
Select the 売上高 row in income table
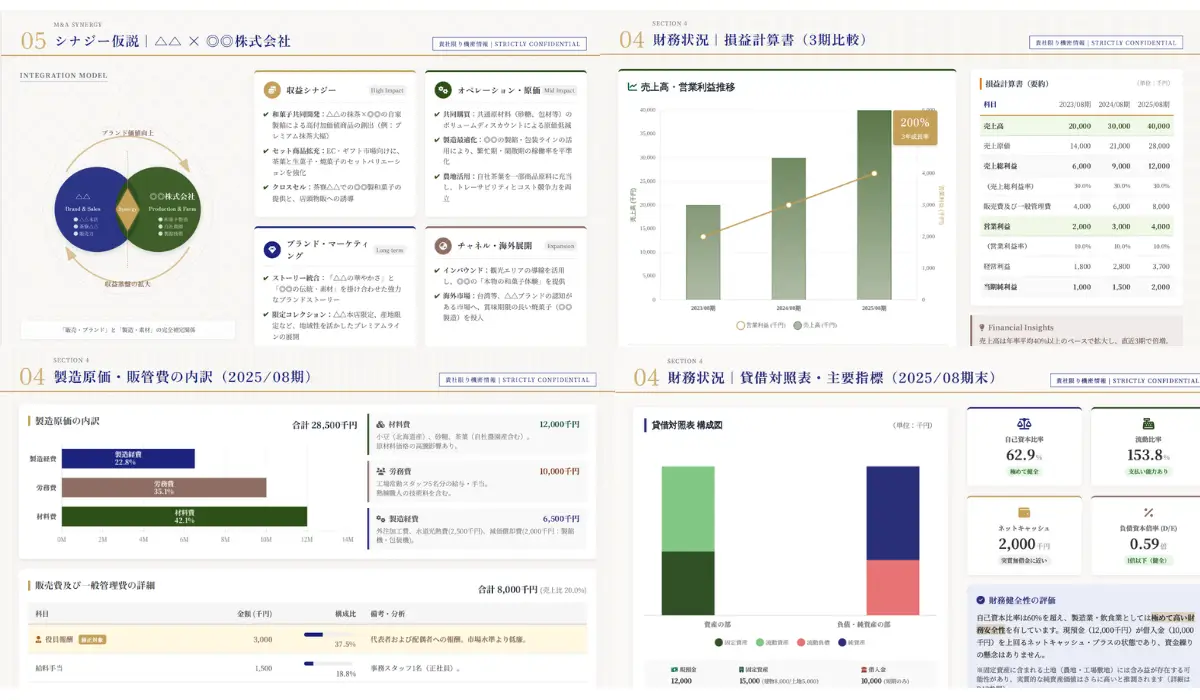click(x=1075, y=126)
